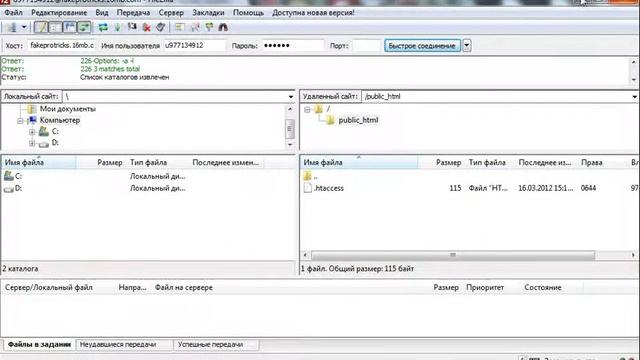Collapse the Компьютер tree node
The image size is (640, 360).
coord(20,121)
